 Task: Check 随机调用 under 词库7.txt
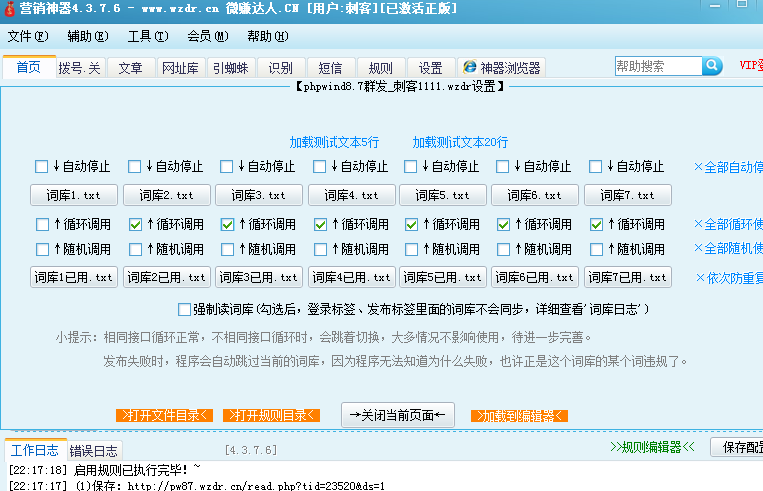pyautogui.click(x=597, y=250)
